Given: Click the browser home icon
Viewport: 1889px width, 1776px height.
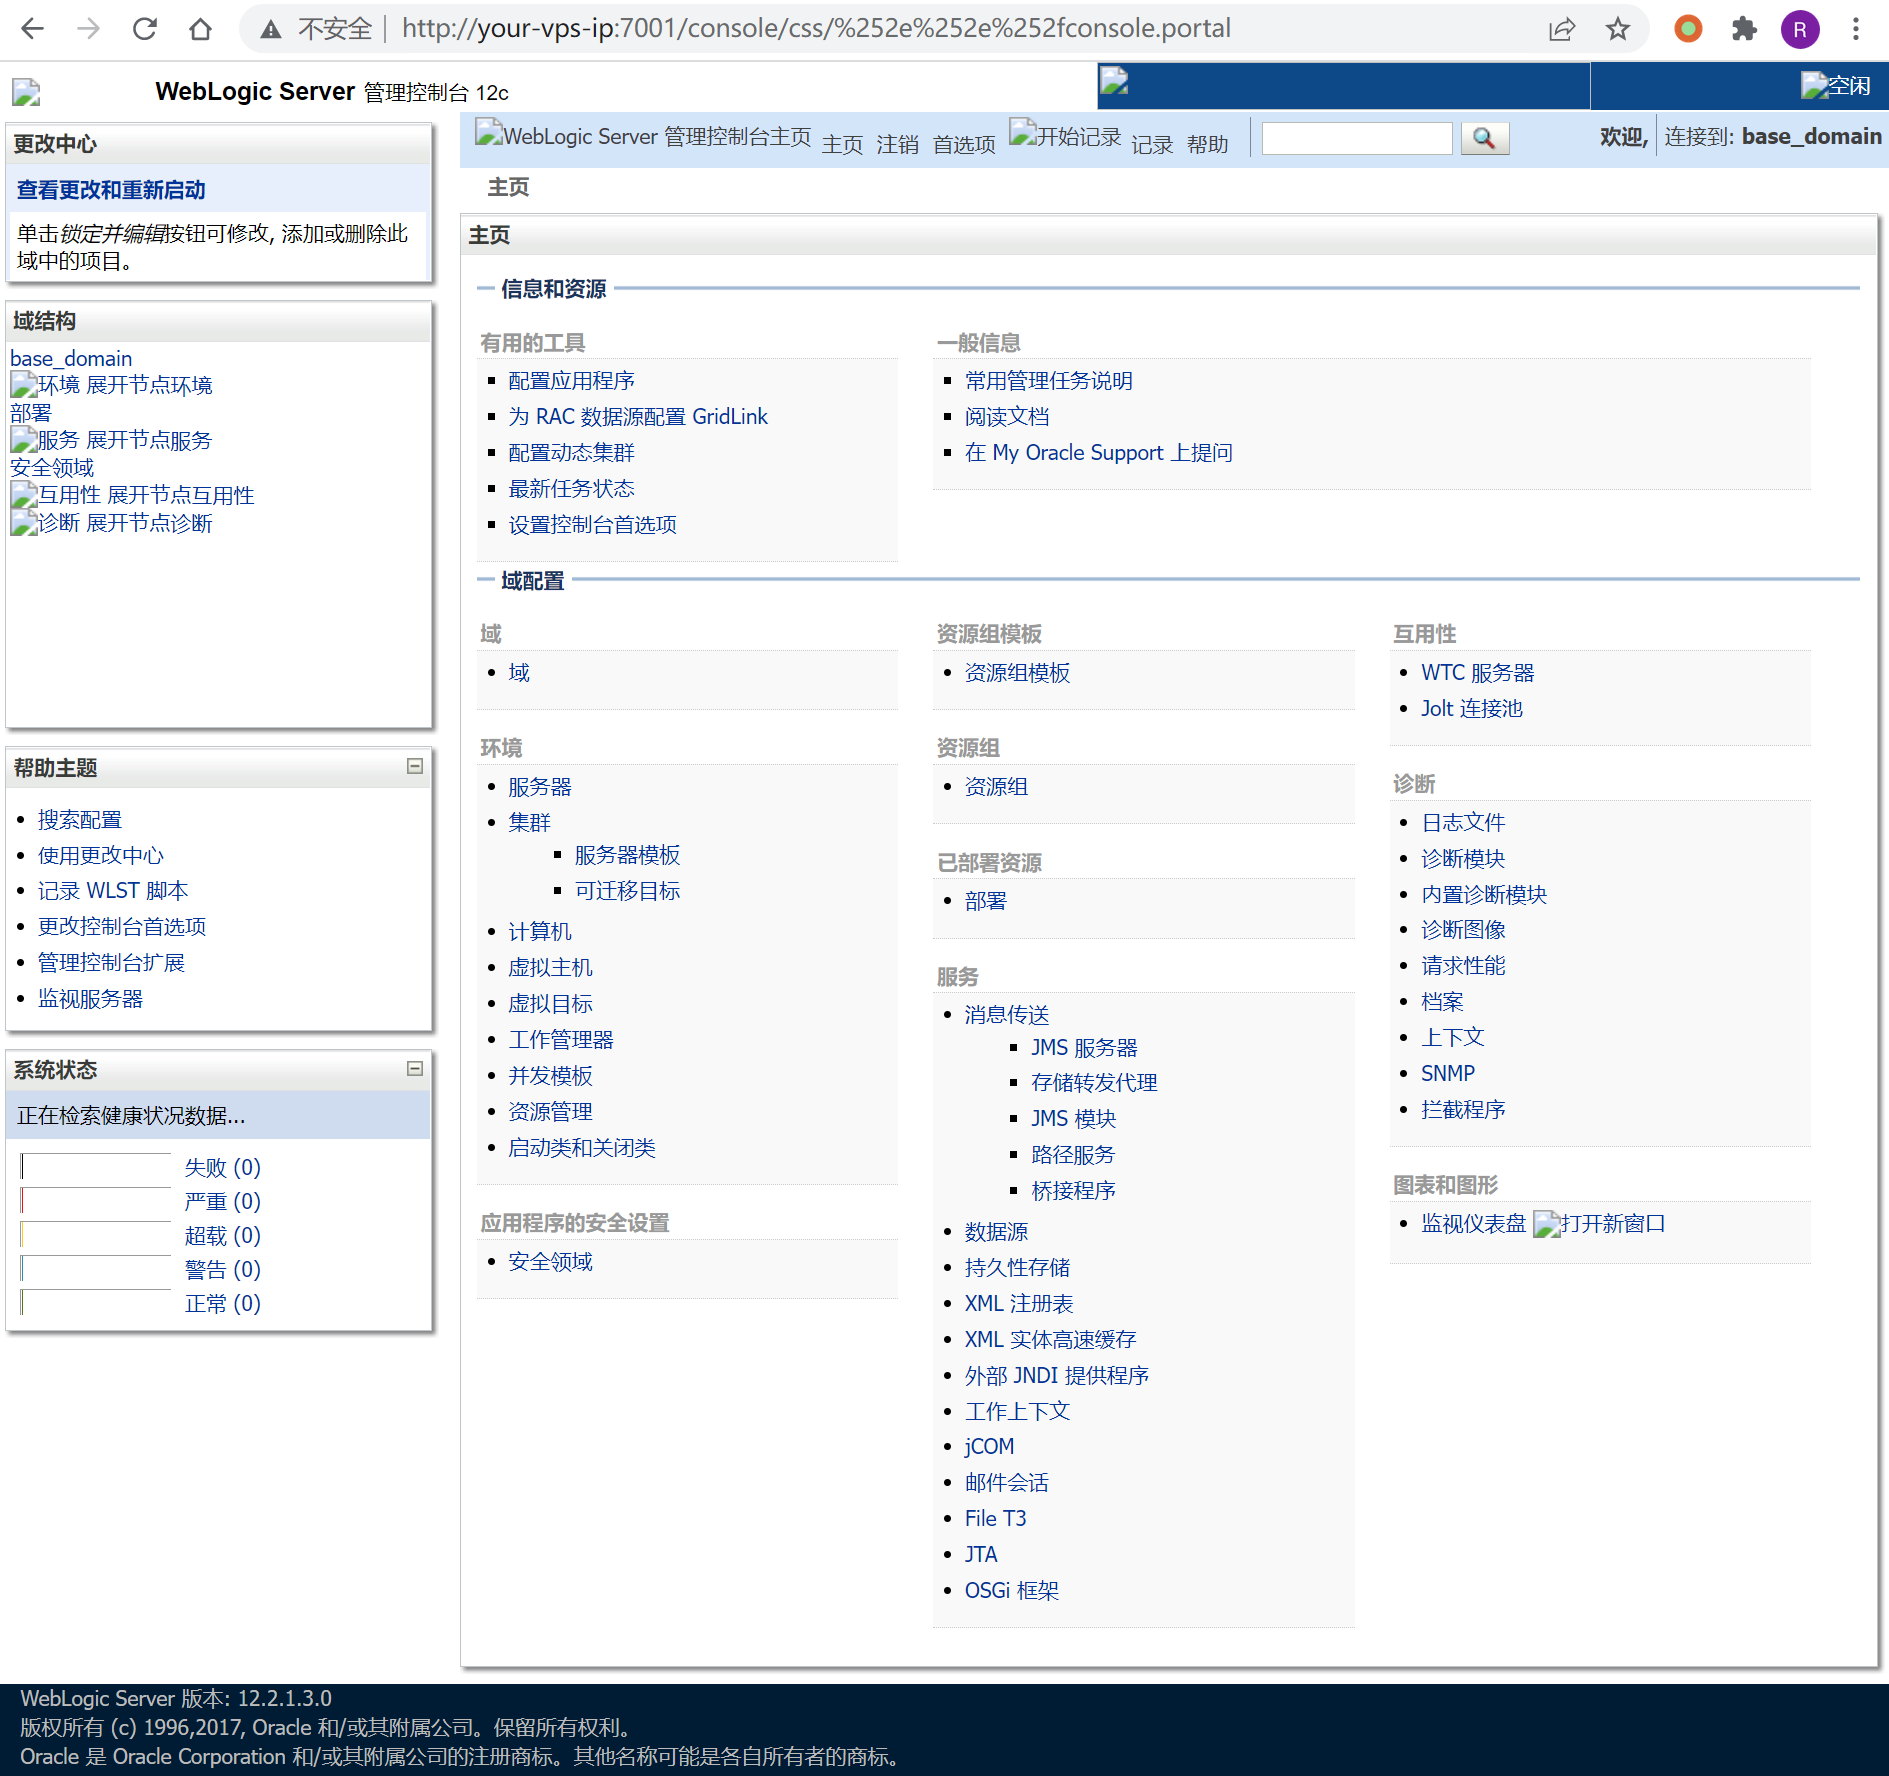Looking at the screenshot, I should [x=200, y=28].
